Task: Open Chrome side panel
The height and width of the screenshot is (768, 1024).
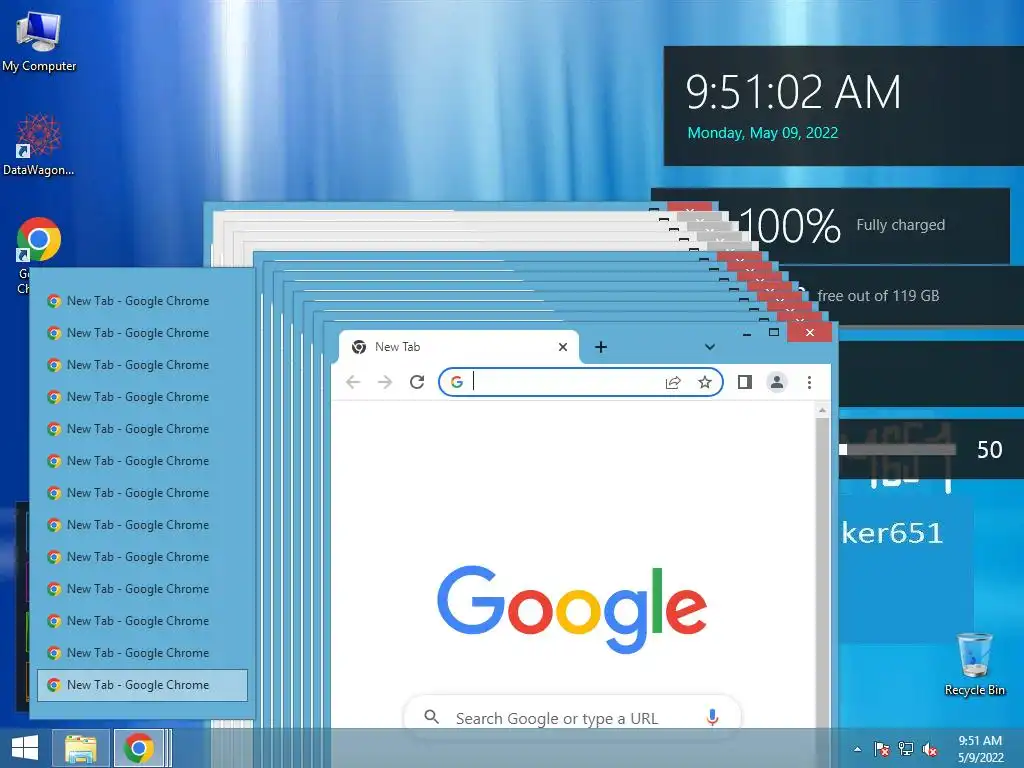Action: [x=744, y=382]
